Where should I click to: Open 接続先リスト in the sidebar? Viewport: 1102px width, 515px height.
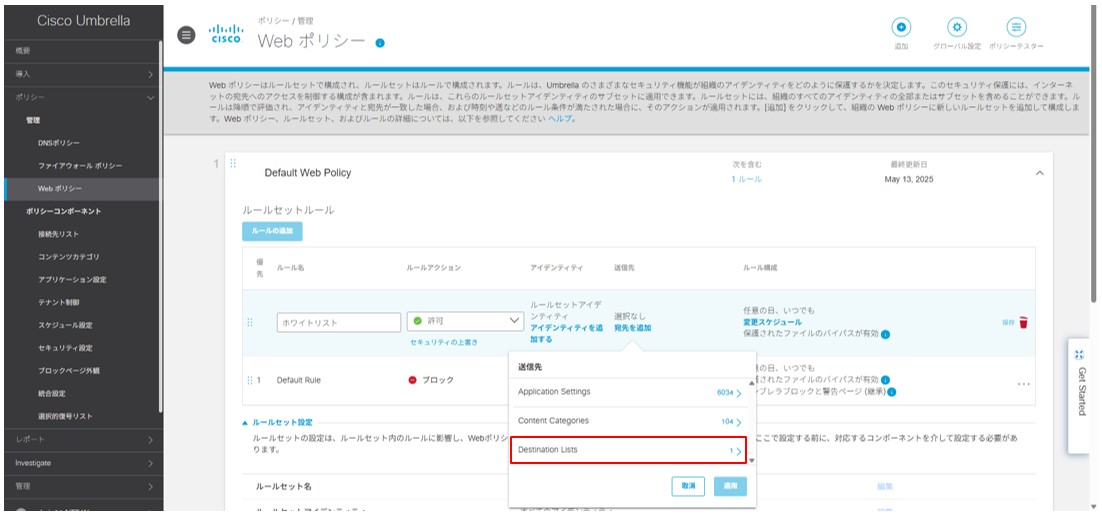coord(58,234)
